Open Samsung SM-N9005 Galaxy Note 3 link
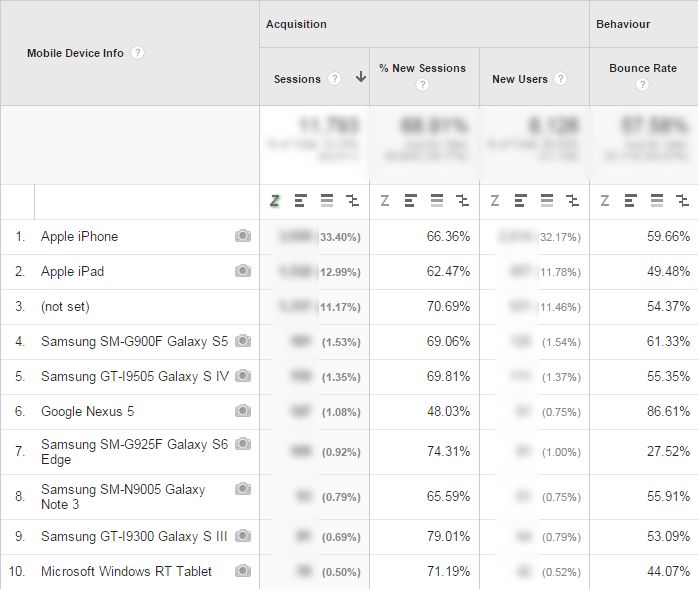 [123, 497]
